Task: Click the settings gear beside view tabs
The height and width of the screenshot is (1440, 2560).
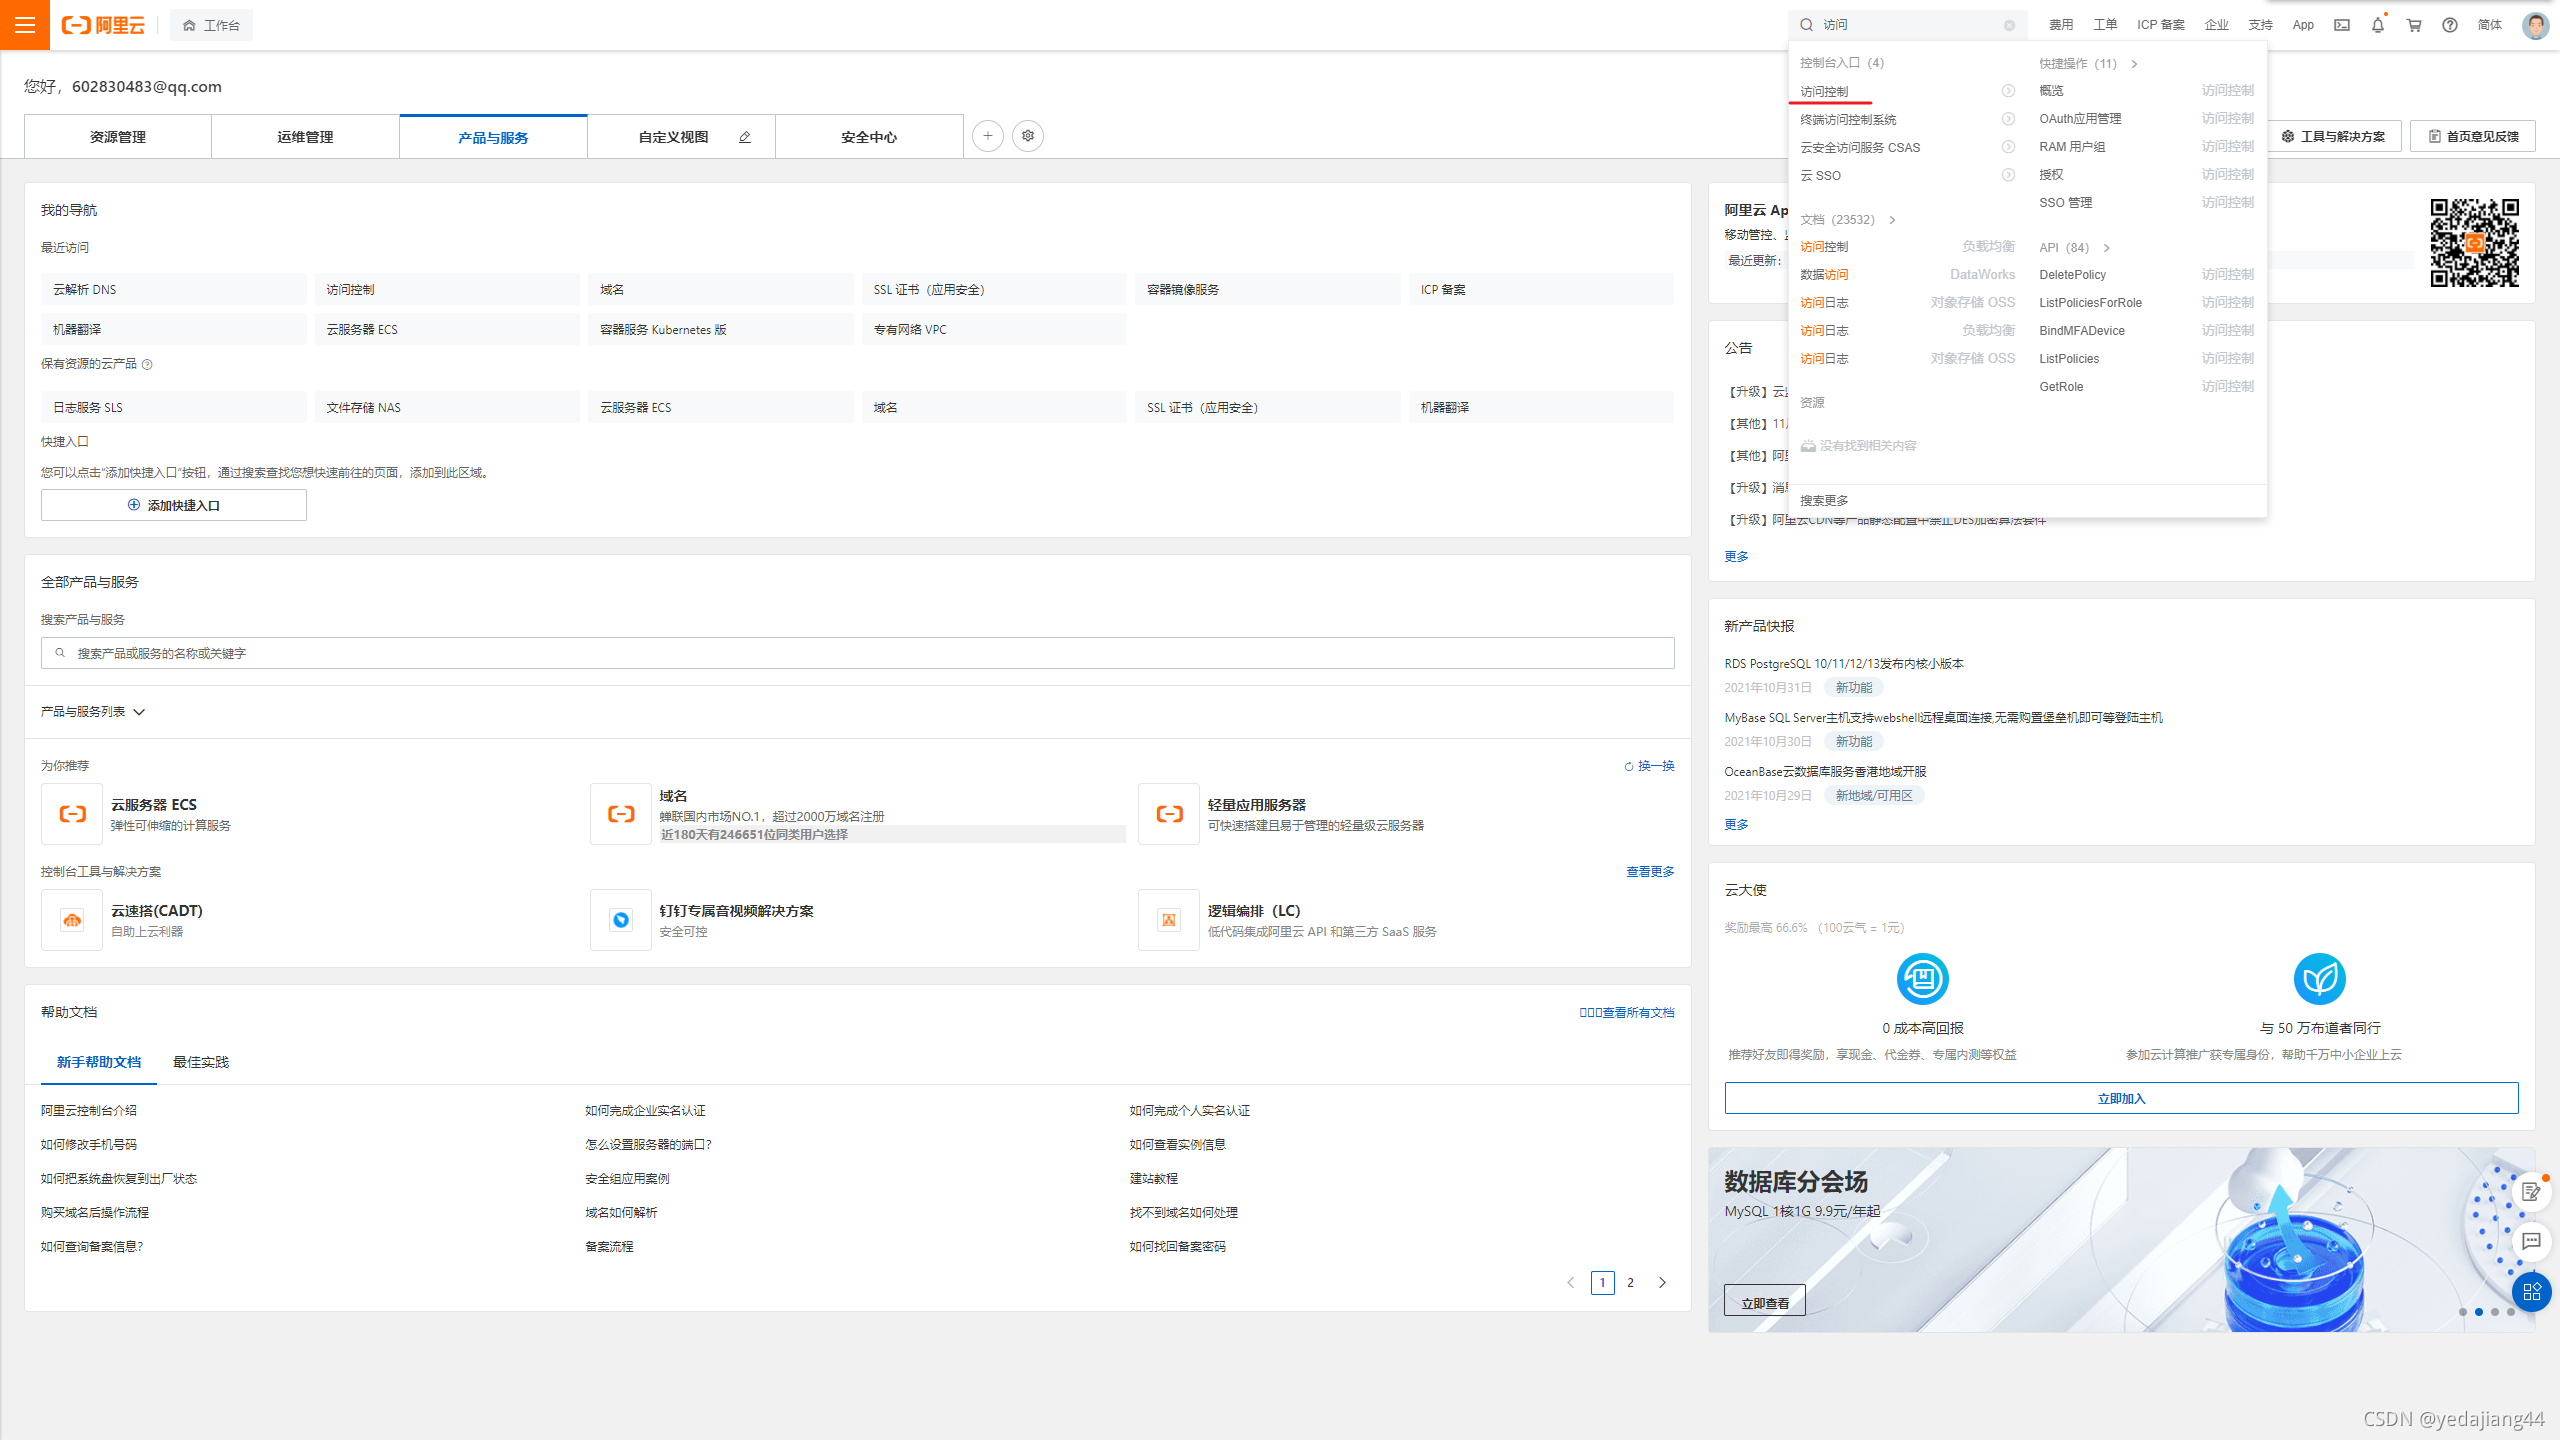Action: [x=1028, y=136]
